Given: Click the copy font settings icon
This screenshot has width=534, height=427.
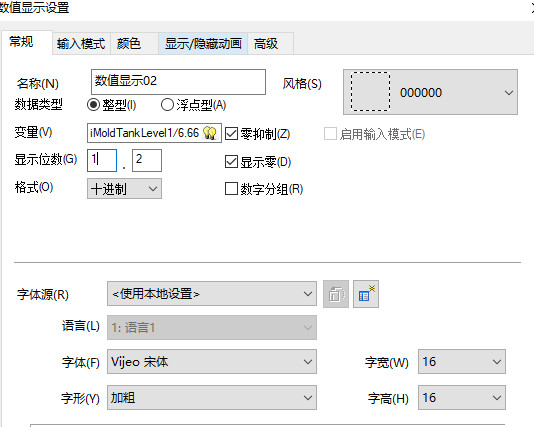Looking at the screenshot, I should [x=336, y=294].
